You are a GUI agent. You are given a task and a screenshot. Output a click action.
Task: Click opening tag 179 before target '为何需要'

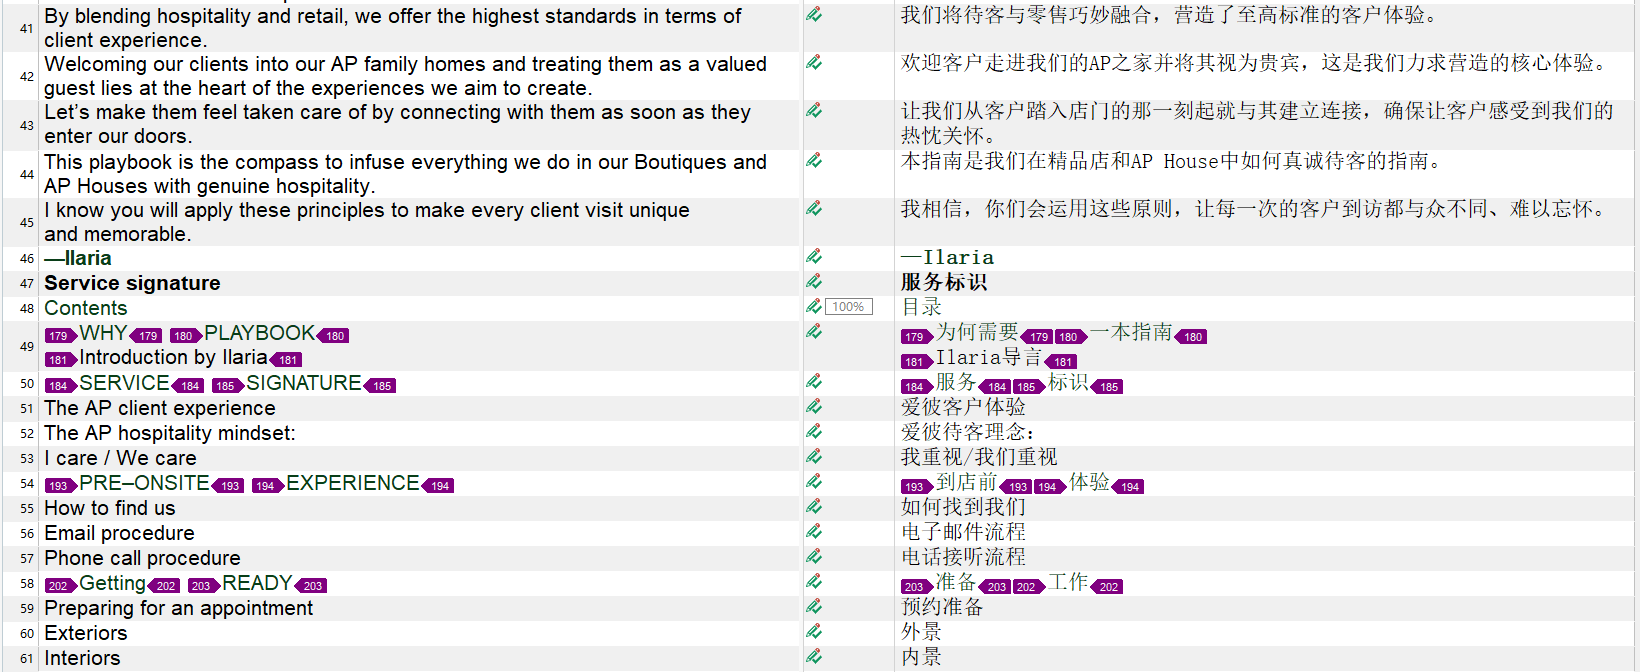(x=917, y=337)
